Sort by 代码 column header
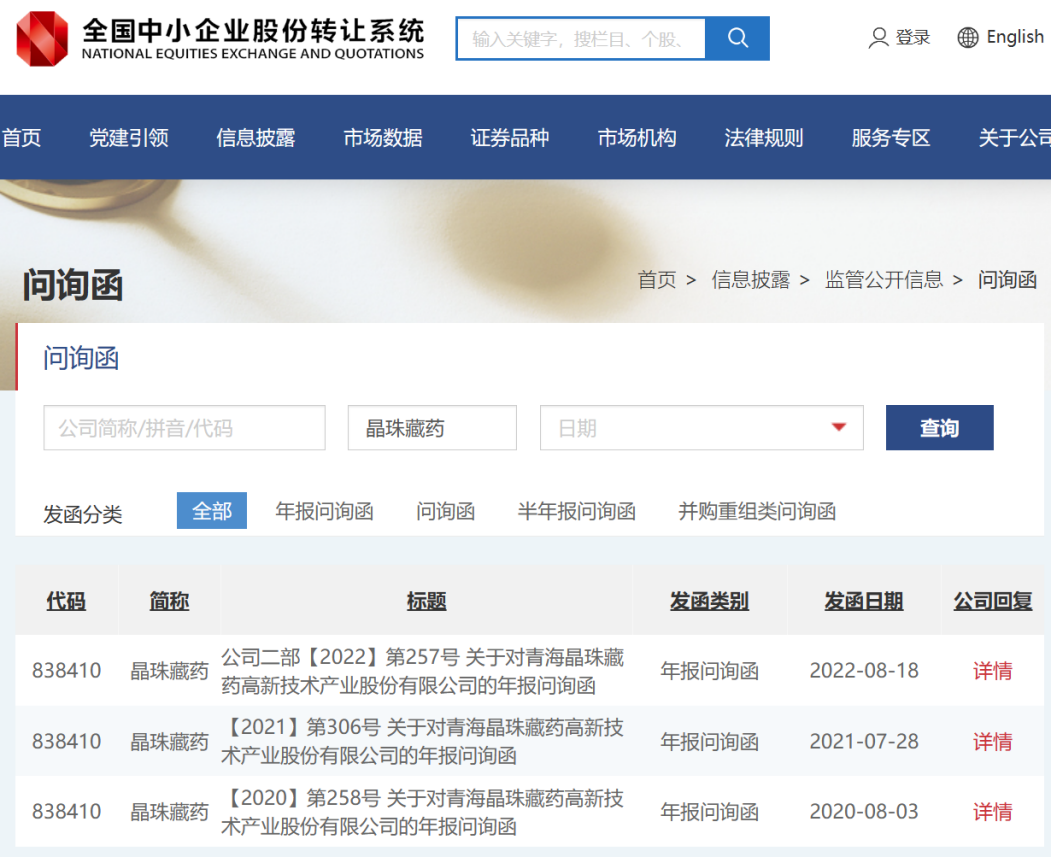Viewport: 1051px width, 857px height. [66, 601]
